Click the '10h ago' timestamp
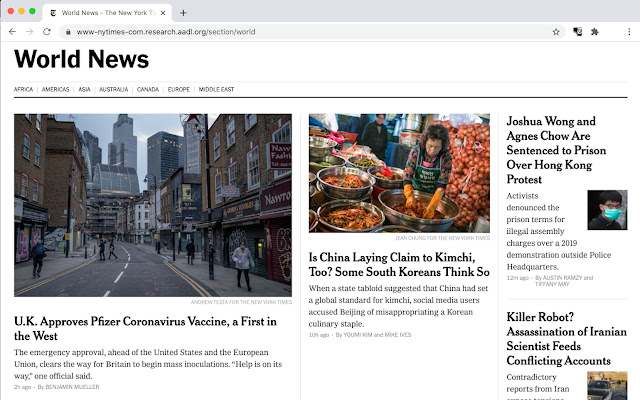Screen dimensions: 640x400 point(319,335)
